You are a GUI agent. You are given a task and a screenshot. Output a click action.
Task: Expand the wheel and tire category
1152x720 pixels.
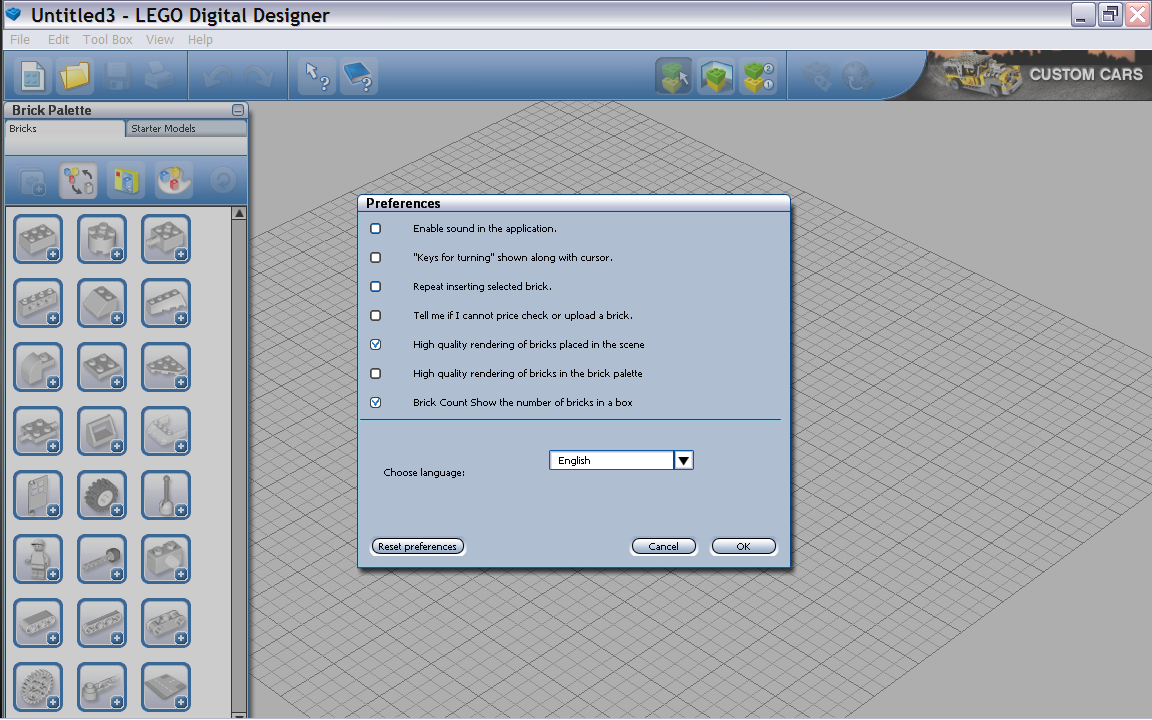pyautogui.click(x=102, y=495)
